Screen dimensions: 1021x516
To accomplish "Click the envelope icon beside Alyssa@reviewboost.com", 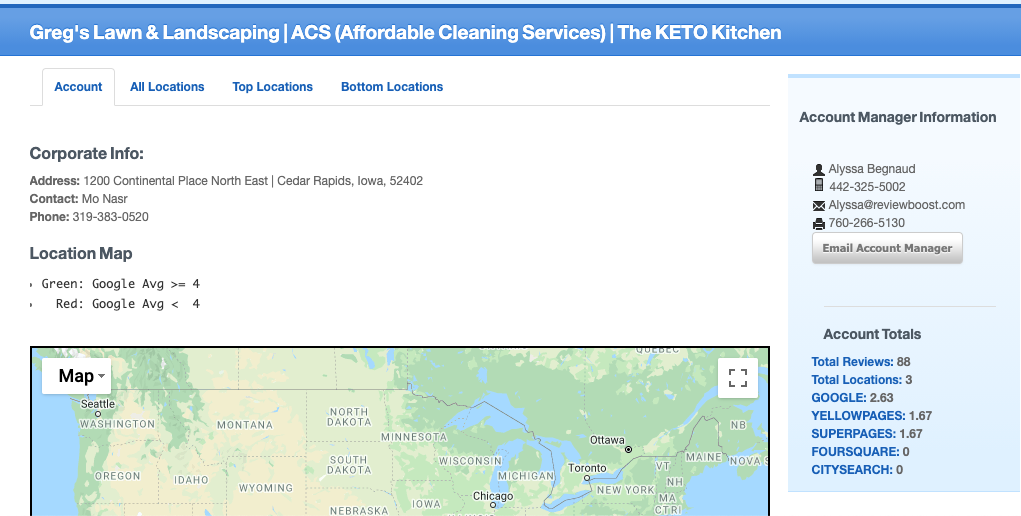I will [818, 206].
